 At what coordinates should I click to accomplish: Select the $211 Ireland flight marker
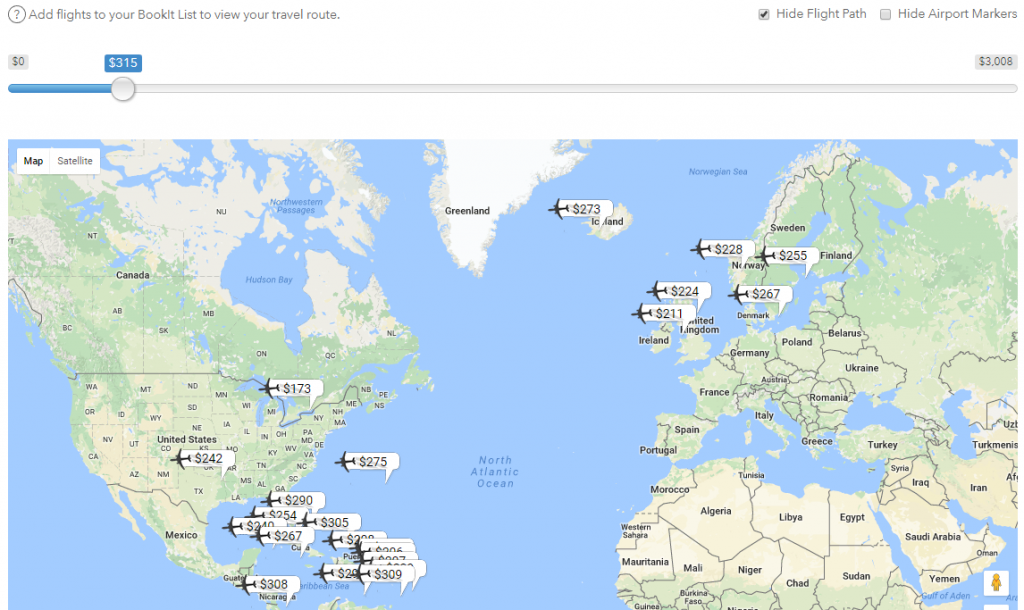pos(663,313)
